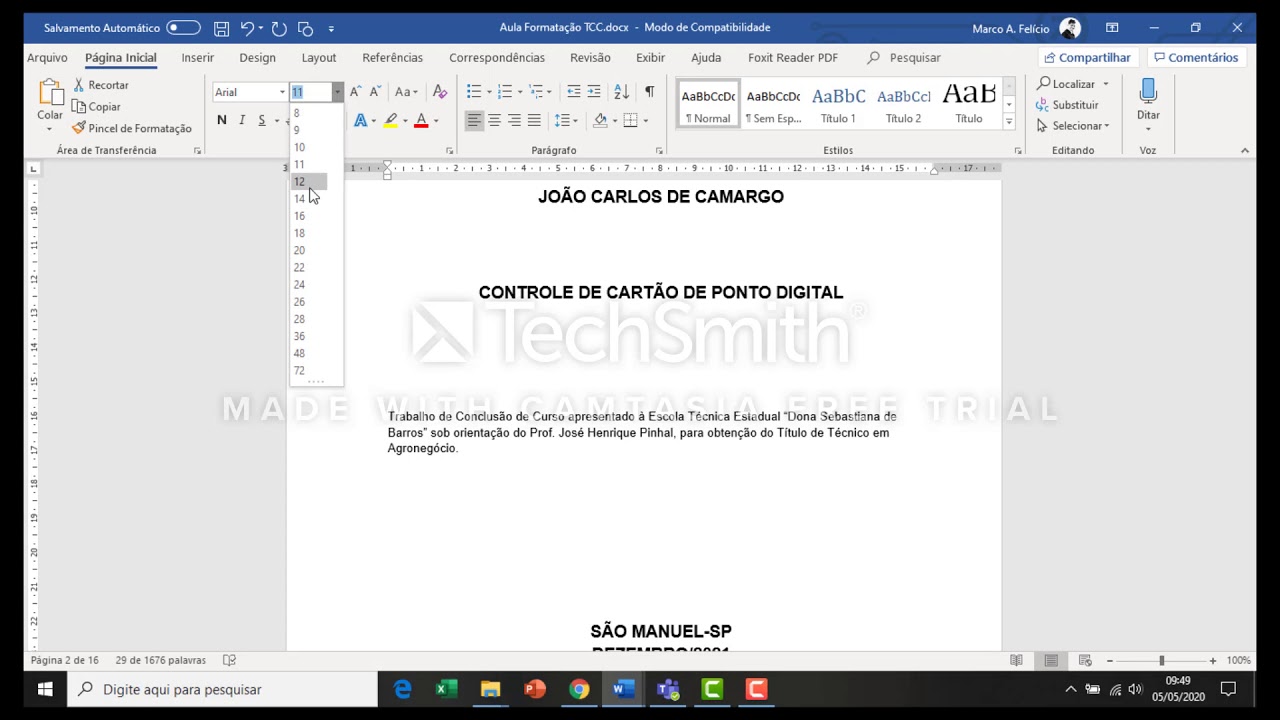Apply red font color
The width and height of the screenshot is (1280, 720).
tap(421, 121)
